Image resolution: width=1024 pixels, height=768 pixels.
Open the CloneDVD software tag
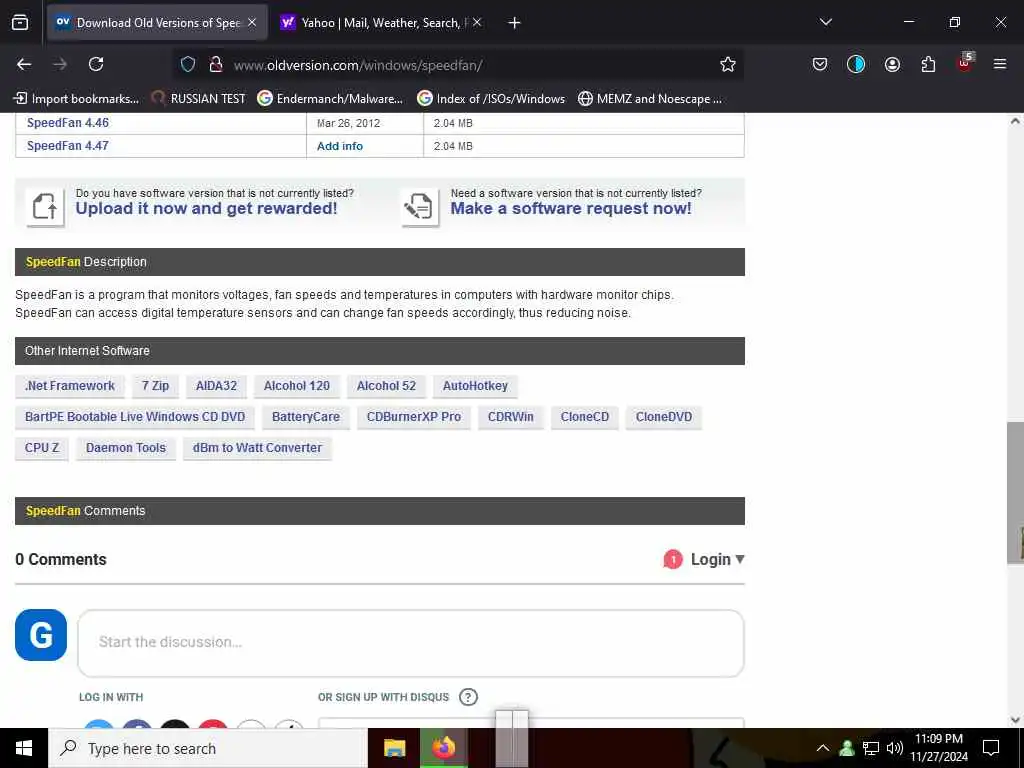[x=664, y=417]
